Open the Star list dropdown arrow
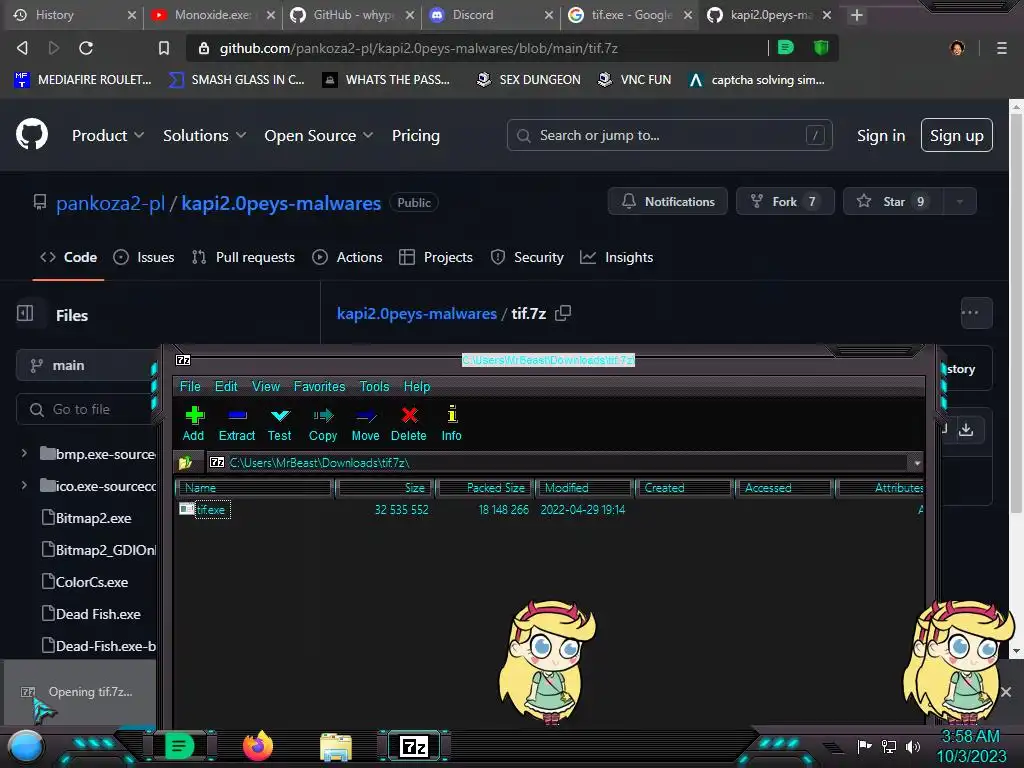The width and height of the screenshot is (1024, 768). click(x=960, y=202)
